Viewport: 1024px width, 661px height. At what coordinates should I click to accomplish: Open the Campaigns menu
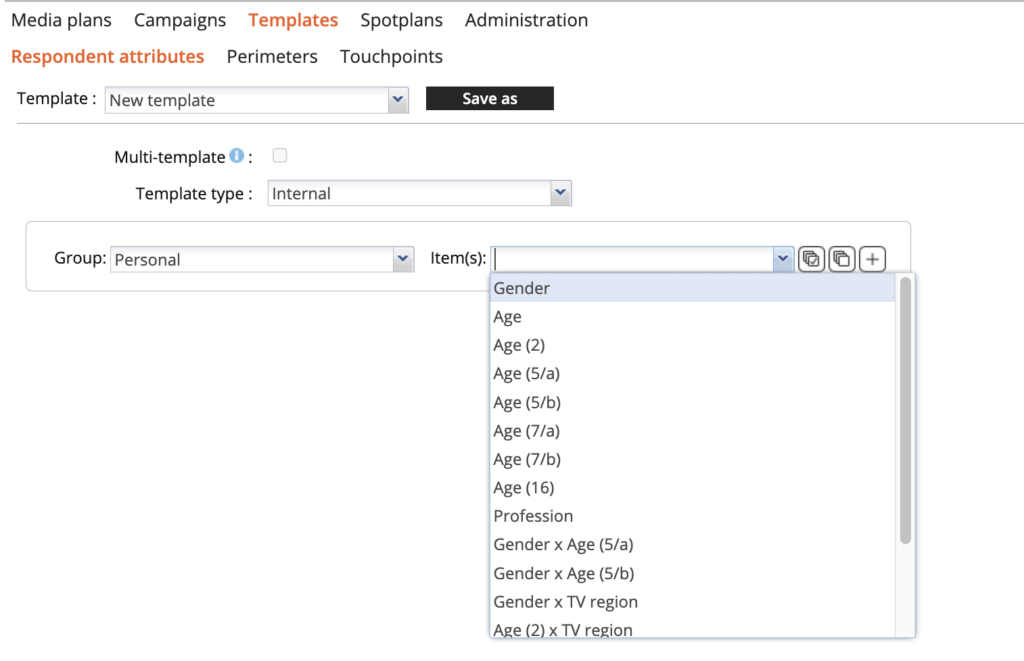coord(180,20)
